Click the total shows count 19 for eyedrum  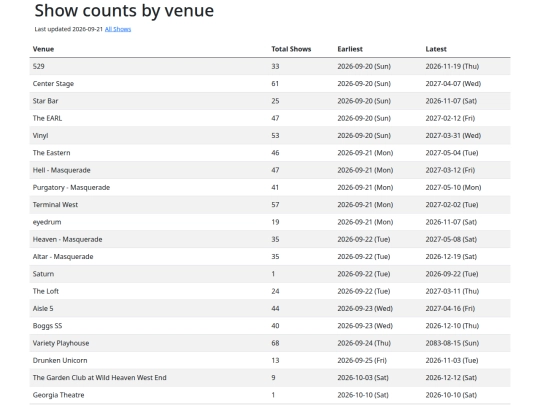(275, 222)
